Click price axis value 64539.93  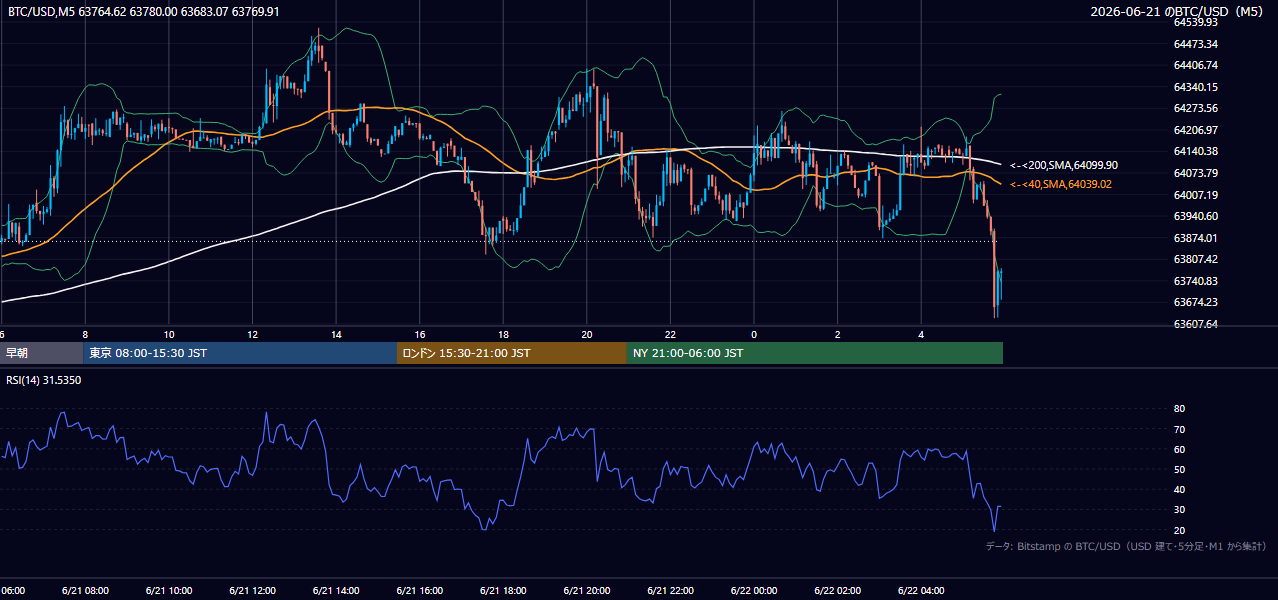click(1196, 22)
